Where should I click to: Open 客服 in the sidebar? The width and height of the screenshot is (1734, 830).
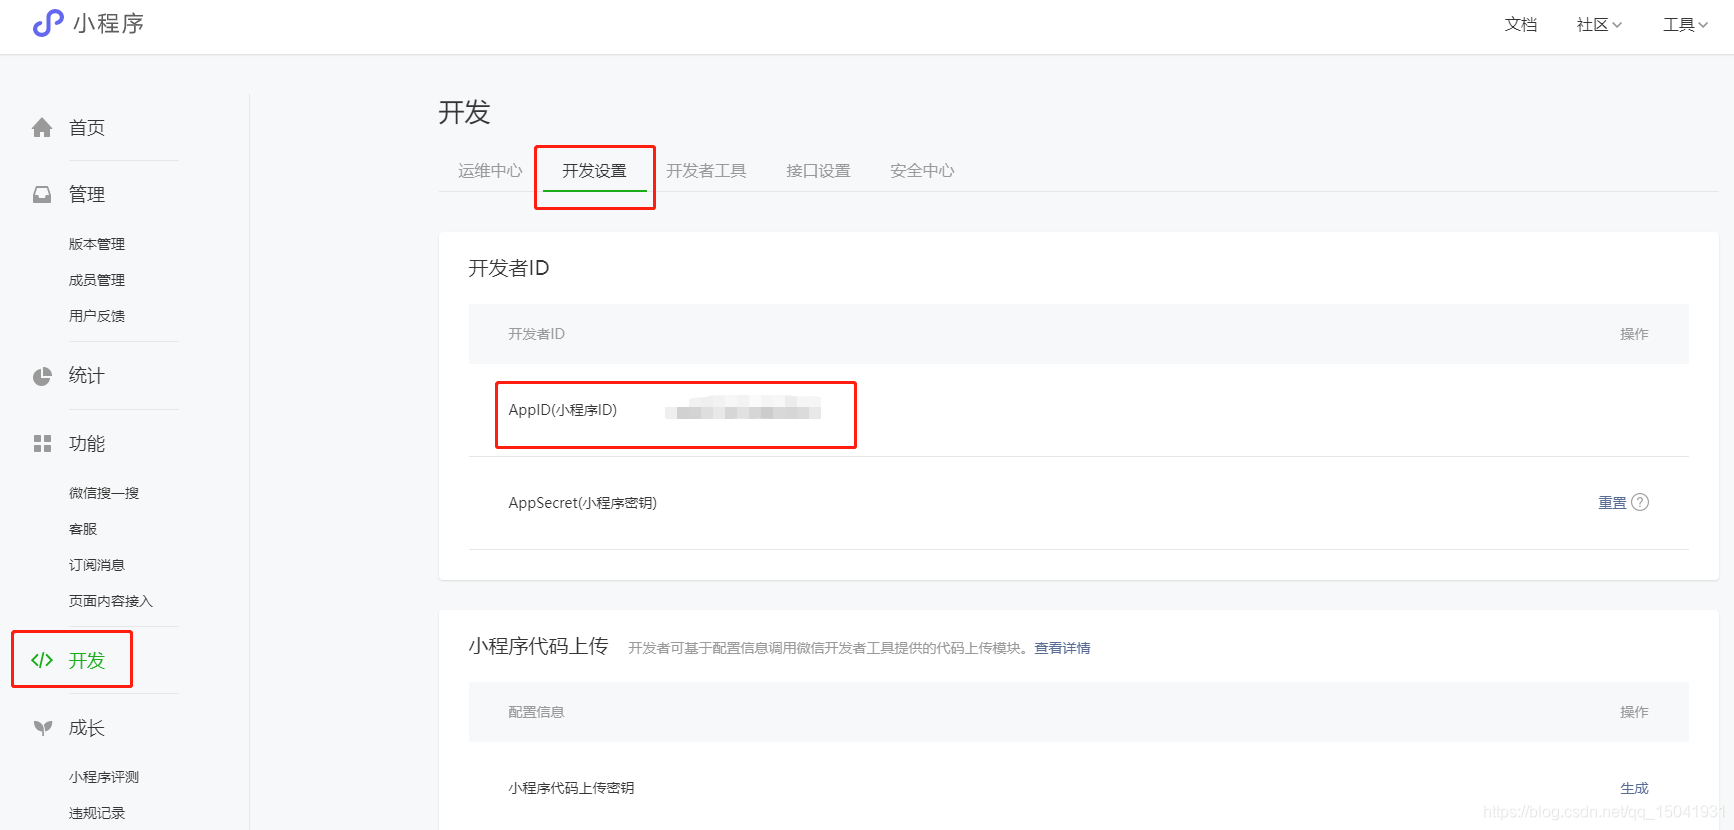coord(83,529)
